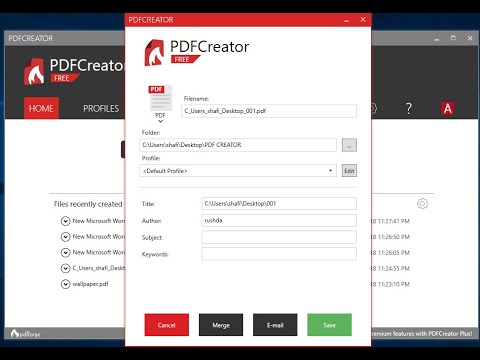Expand first New Microsoft Wor row chevron
Image resolution: width=480 pixels, height=360 pixels.
tap(65, 221)
